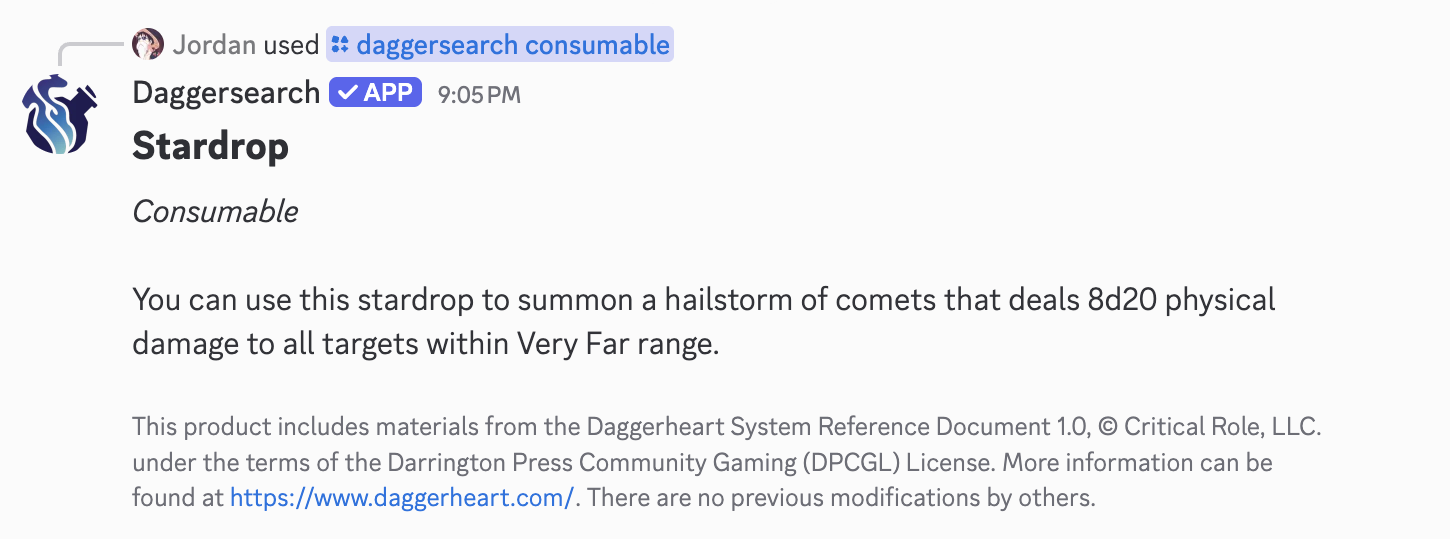Open Jordan's user profile name

(214, 45)
